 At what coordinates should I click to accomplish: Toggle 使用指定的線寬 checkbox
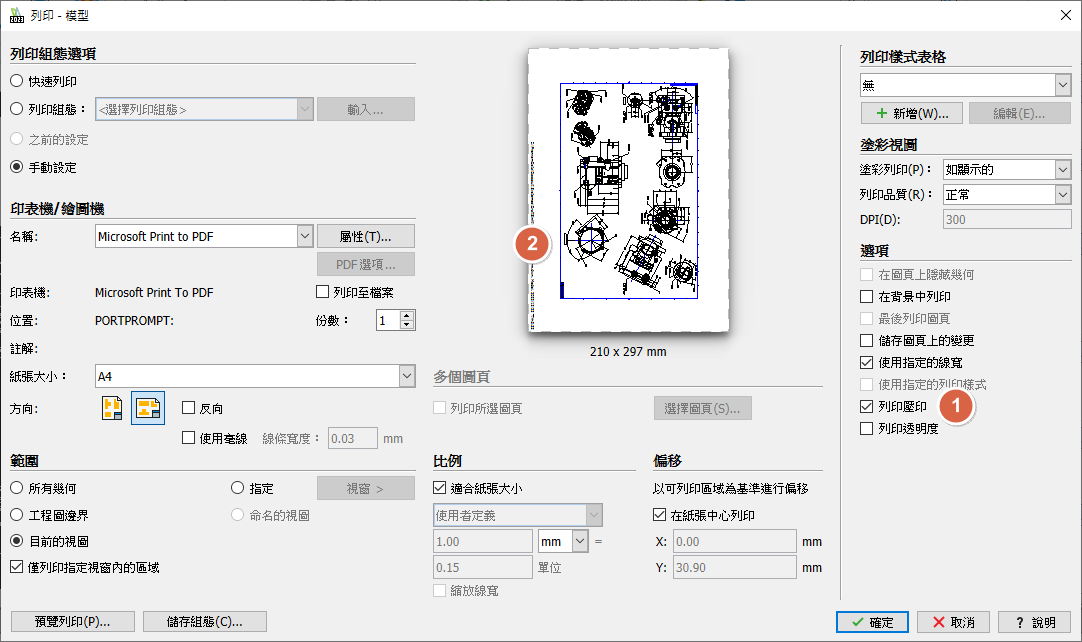click(867, 362)
